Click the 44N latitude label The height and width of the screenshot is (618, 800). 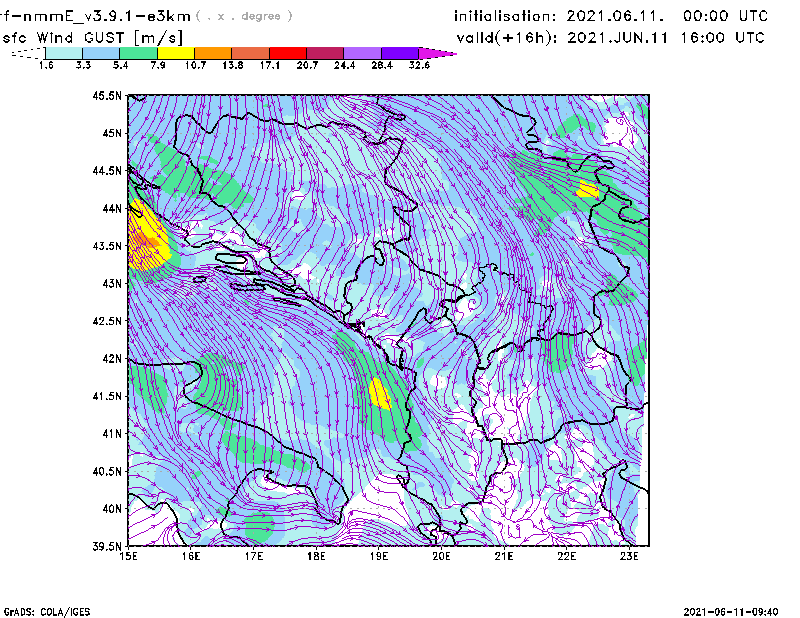[x=112, y=208]
